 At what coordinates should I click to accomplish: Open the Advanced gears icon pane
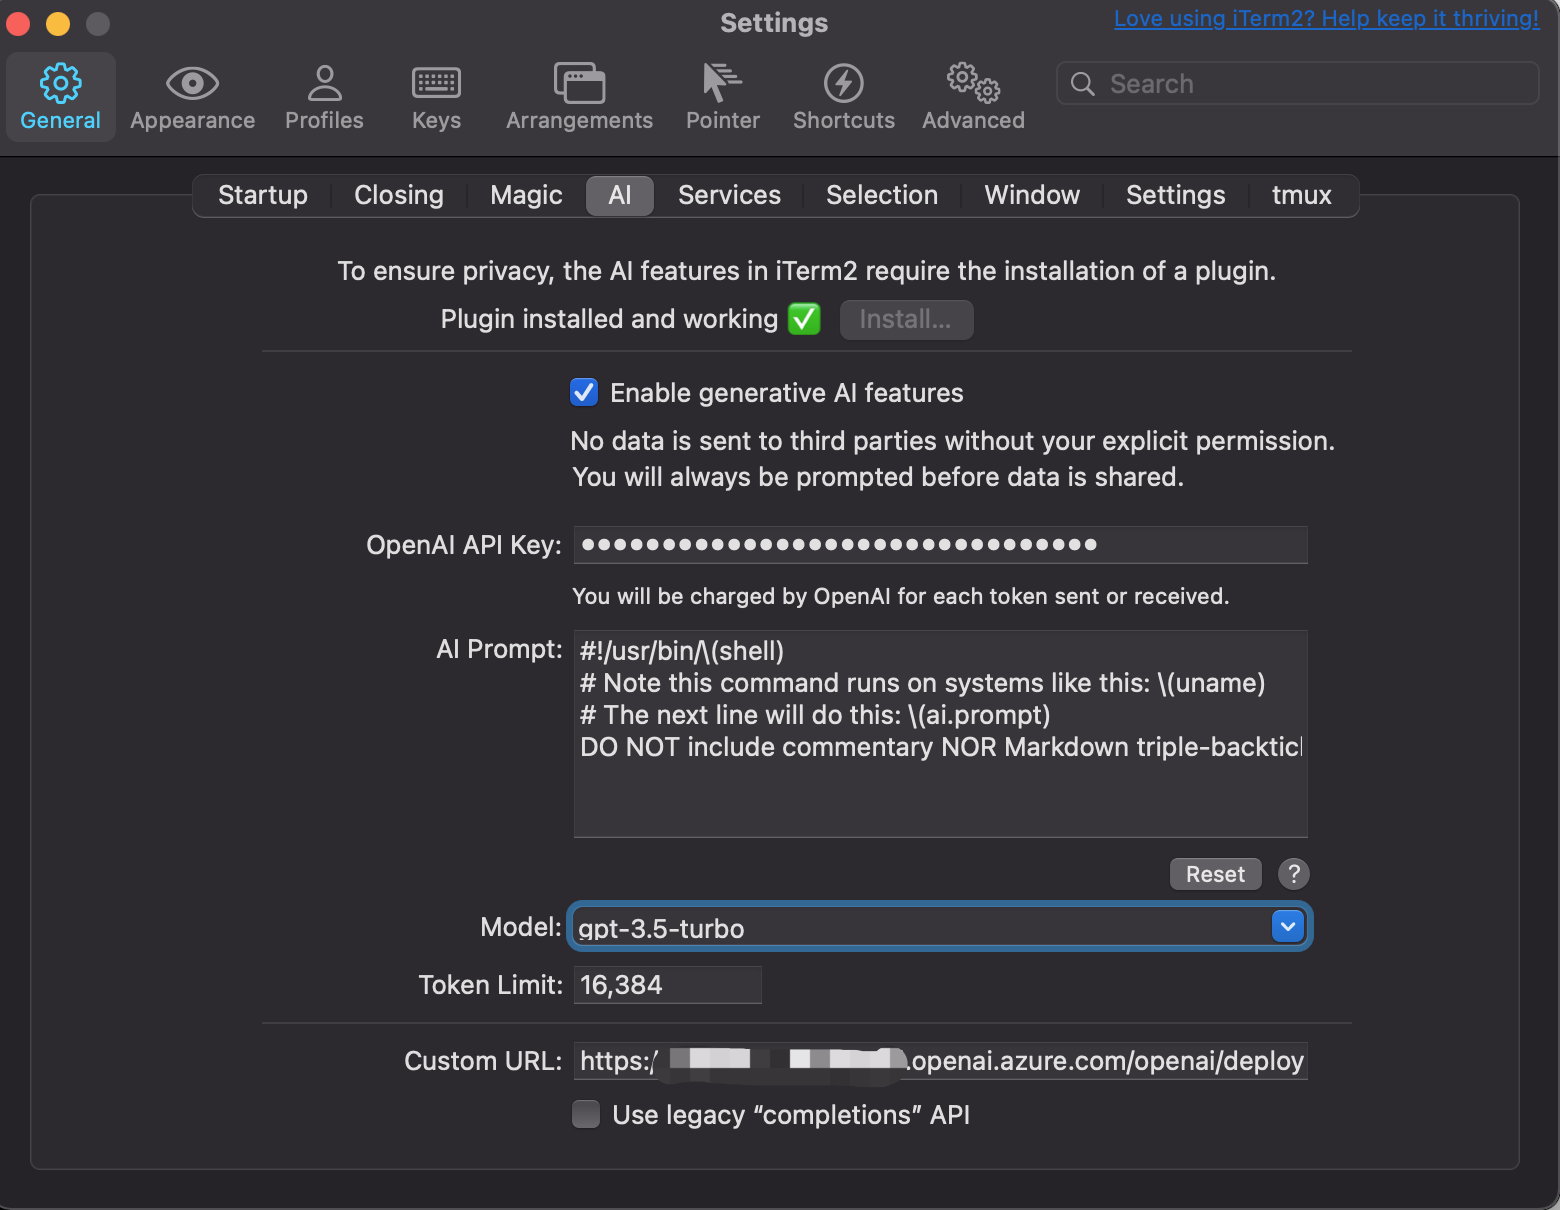[973, 97]
